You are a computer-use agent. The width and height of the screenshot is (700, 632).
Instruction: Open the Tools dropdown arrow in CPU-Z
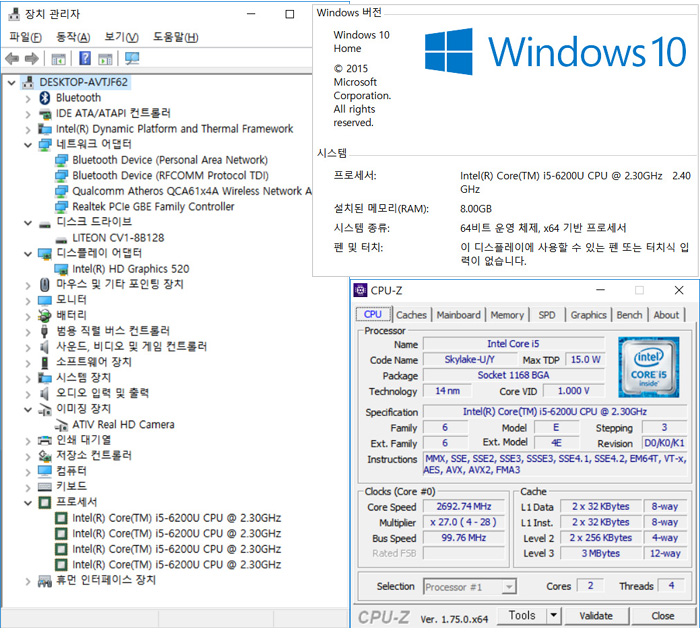[554, 615]
